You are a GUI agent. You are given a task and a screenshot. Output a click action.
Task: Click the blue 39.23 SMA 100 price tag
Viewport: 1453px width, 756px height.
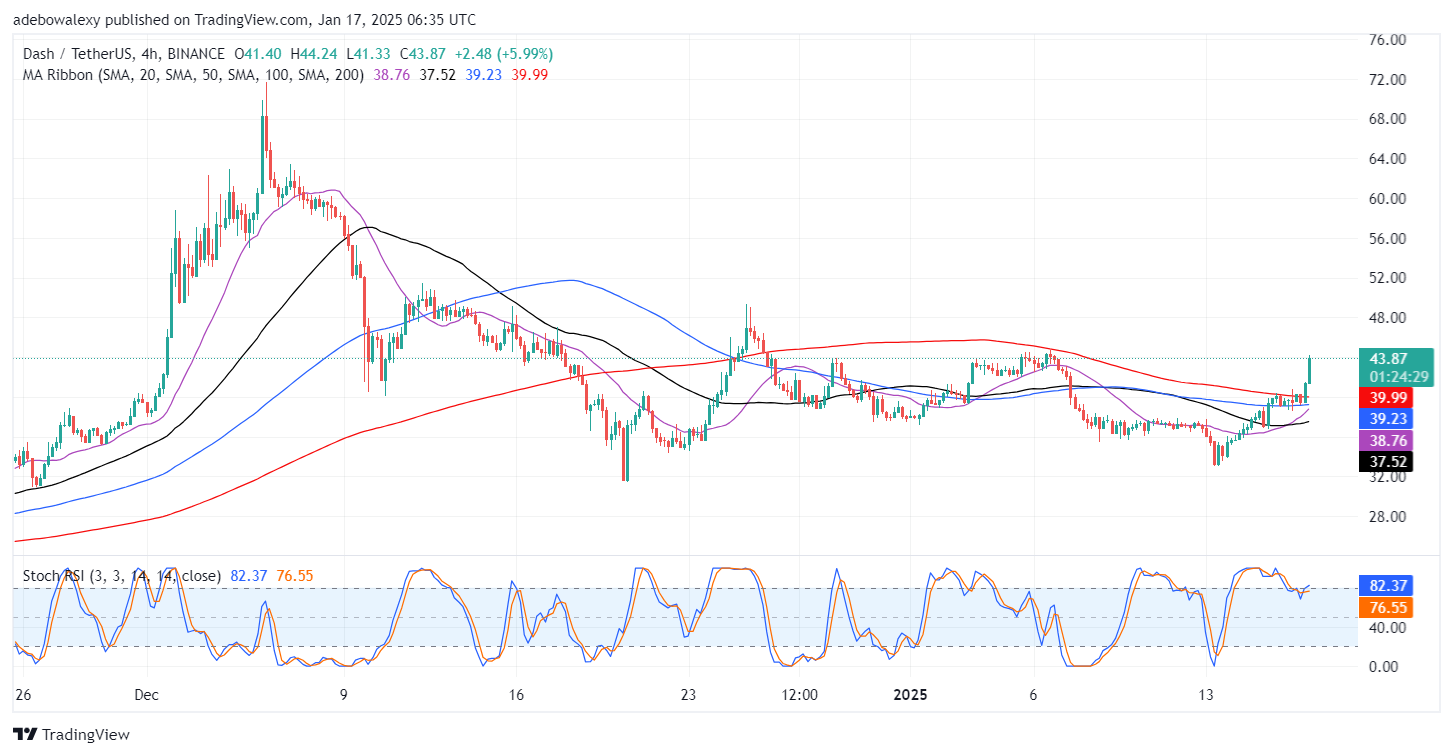click(x=1388, y=420)
